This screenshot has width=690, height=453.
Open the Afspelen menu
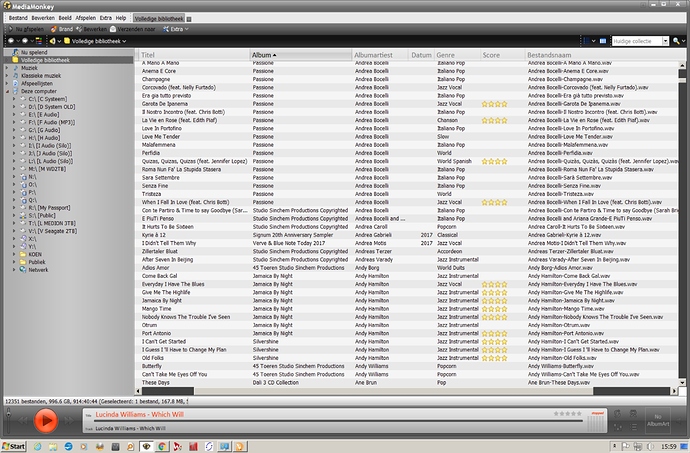pyautogui.click(x=85, y=18)
